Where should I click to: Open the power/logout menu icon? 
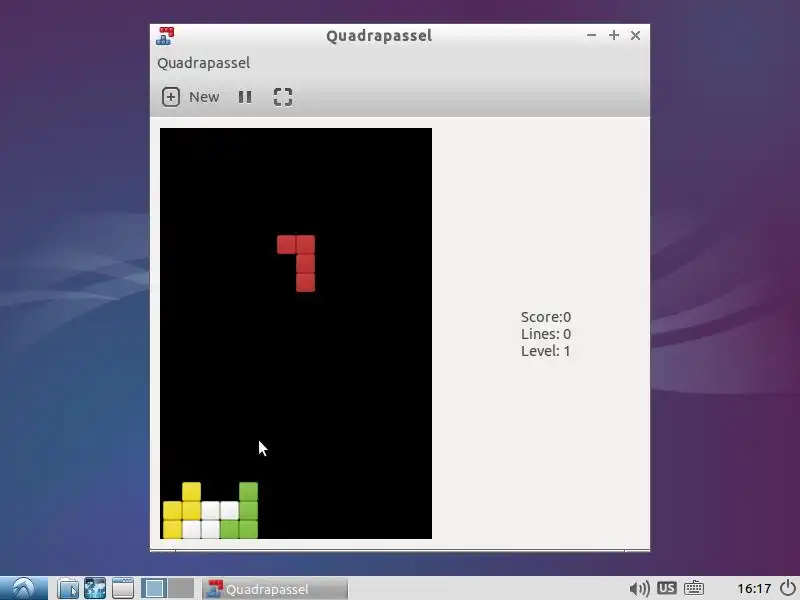pyautogui.click(x=788, y=588)
